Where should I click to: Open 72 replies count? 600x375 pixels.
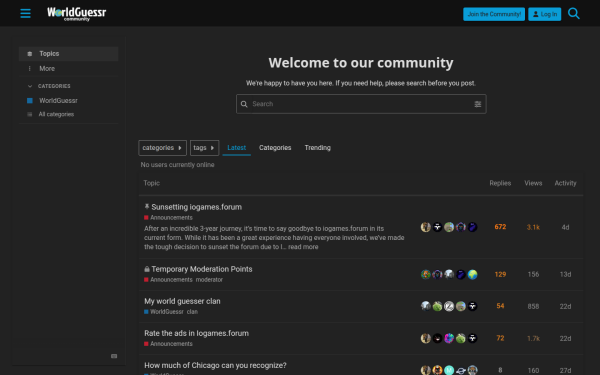500,338
